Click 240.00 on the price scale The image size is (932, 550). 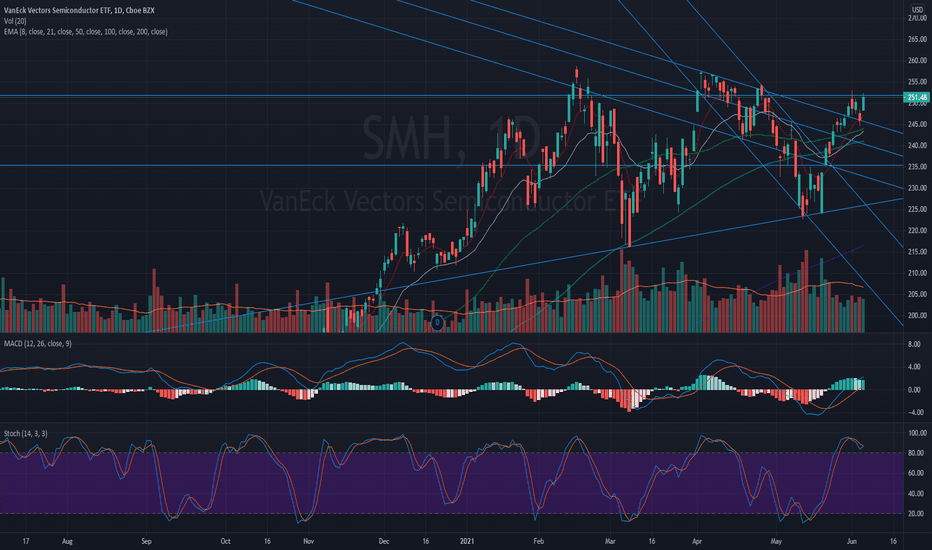pos(917,146)
